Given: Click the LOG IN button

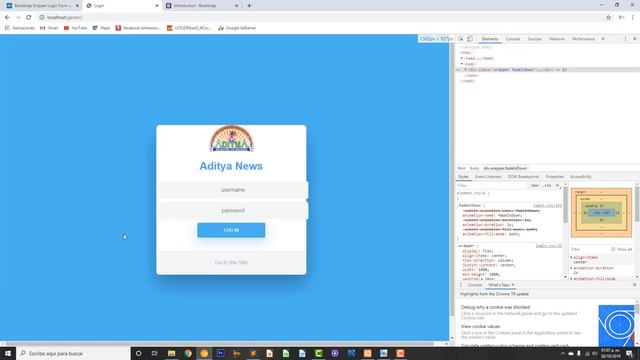Looking at the screenshot, I should click(231, 230).
